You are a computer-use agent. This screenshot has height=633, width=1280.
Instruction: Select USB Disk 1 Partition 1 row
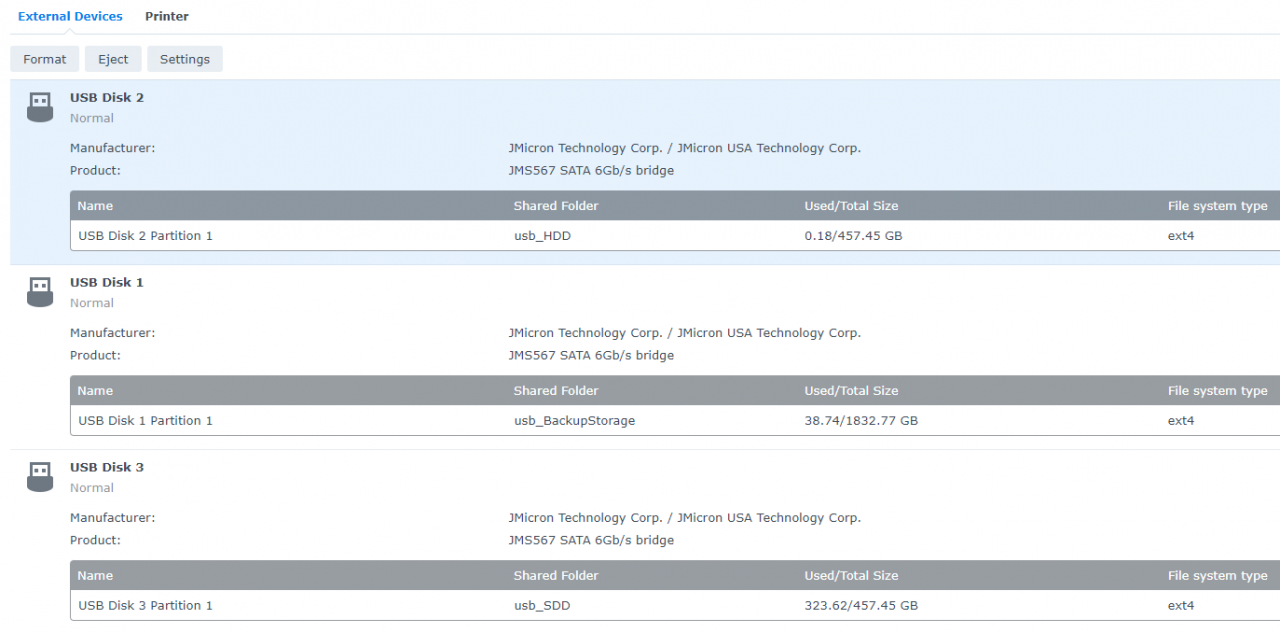(145, 420)
